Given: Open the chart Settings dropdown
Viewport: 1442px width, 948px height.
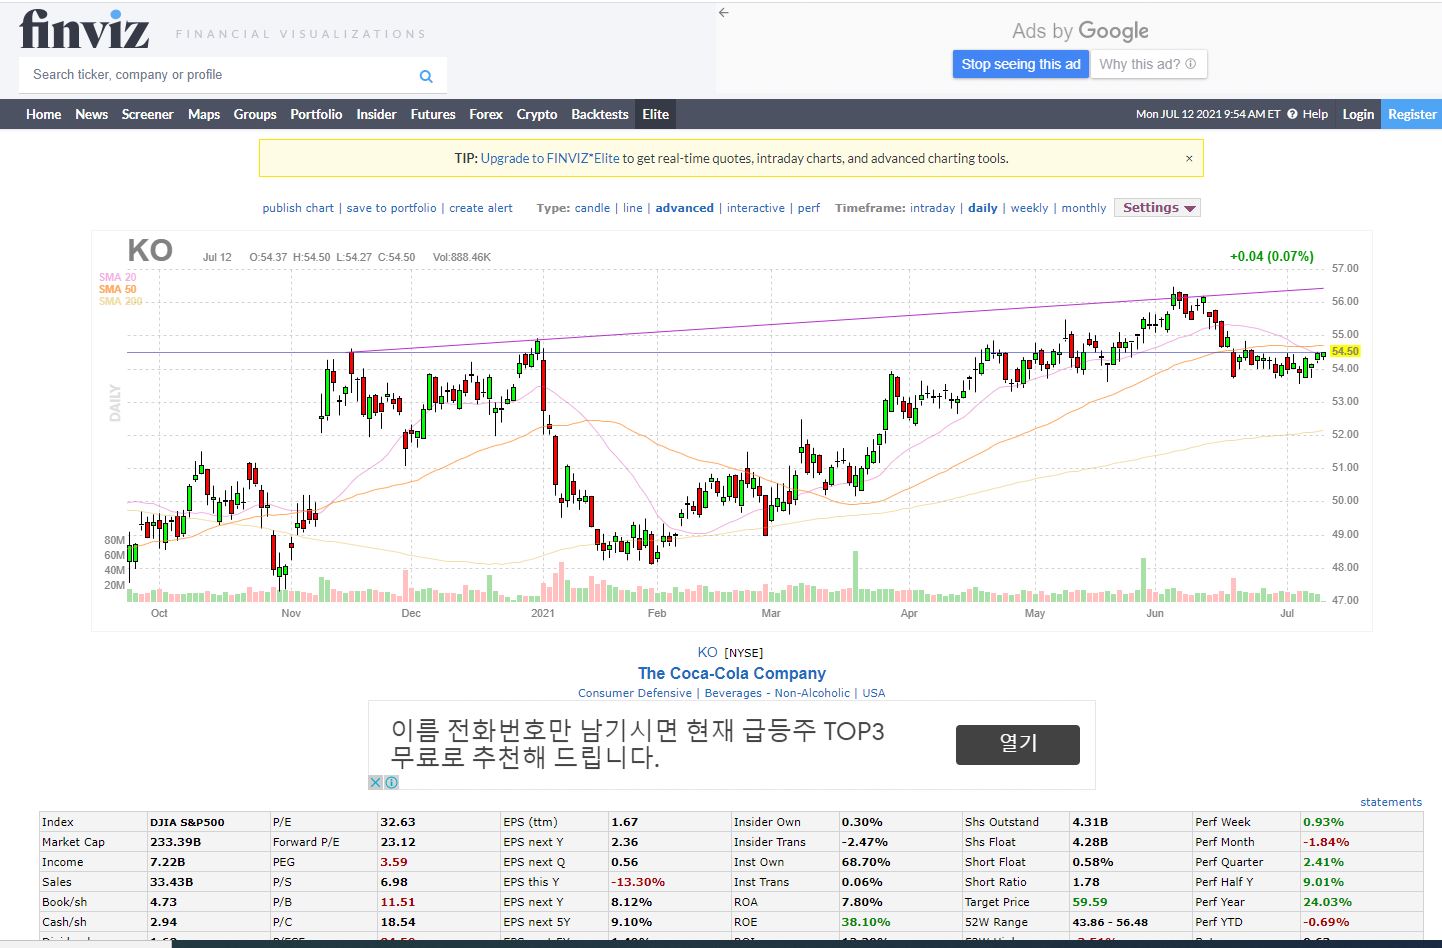Looking at the screenshot, I should [1157, 208].
